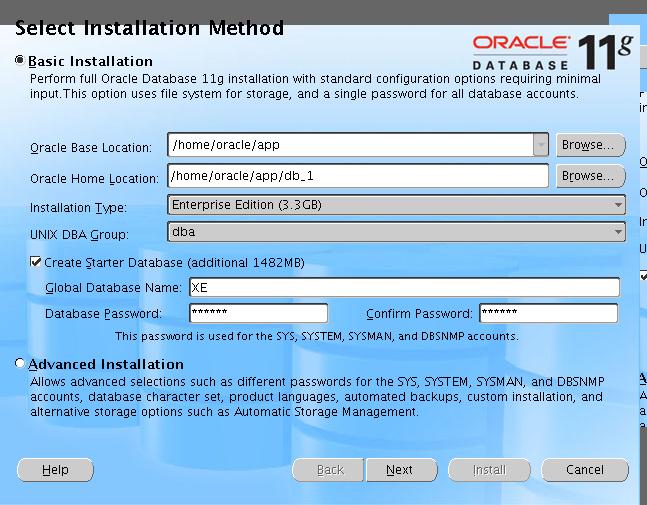Screen dimensions: 647x505
Task: Focus the Database Password field
Action: click(x=258, y=313)
